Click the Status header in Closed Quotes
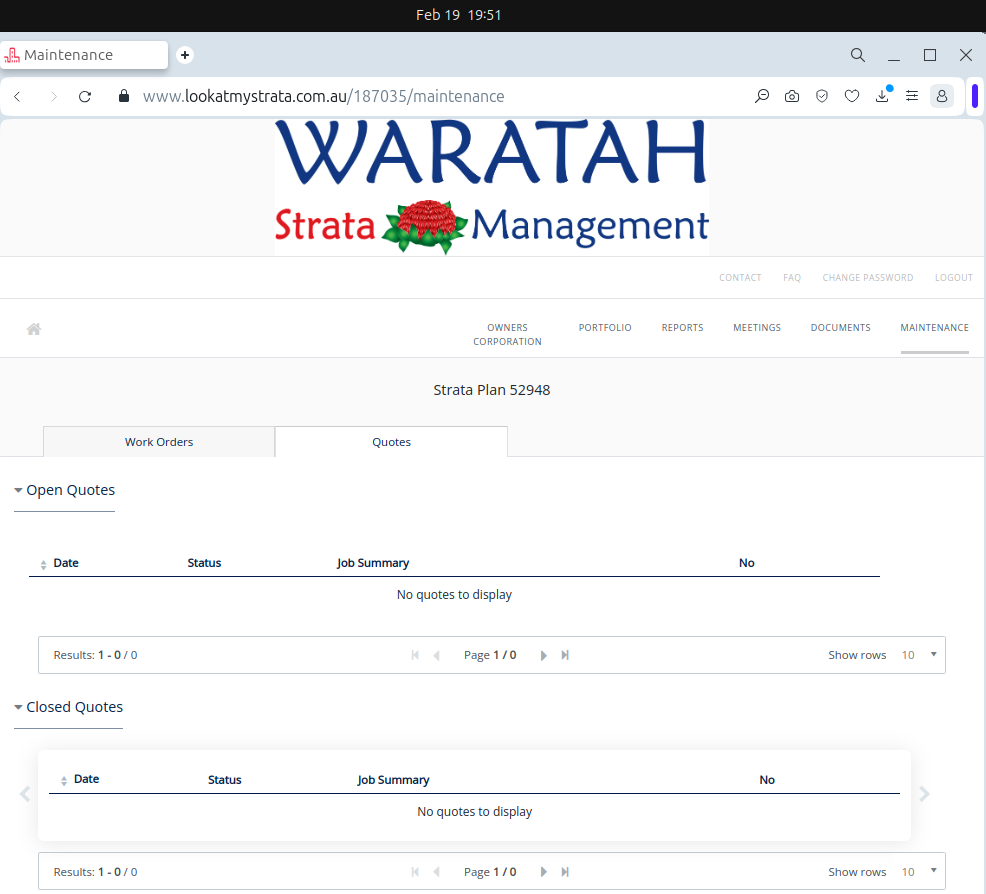 click(224, 780)
